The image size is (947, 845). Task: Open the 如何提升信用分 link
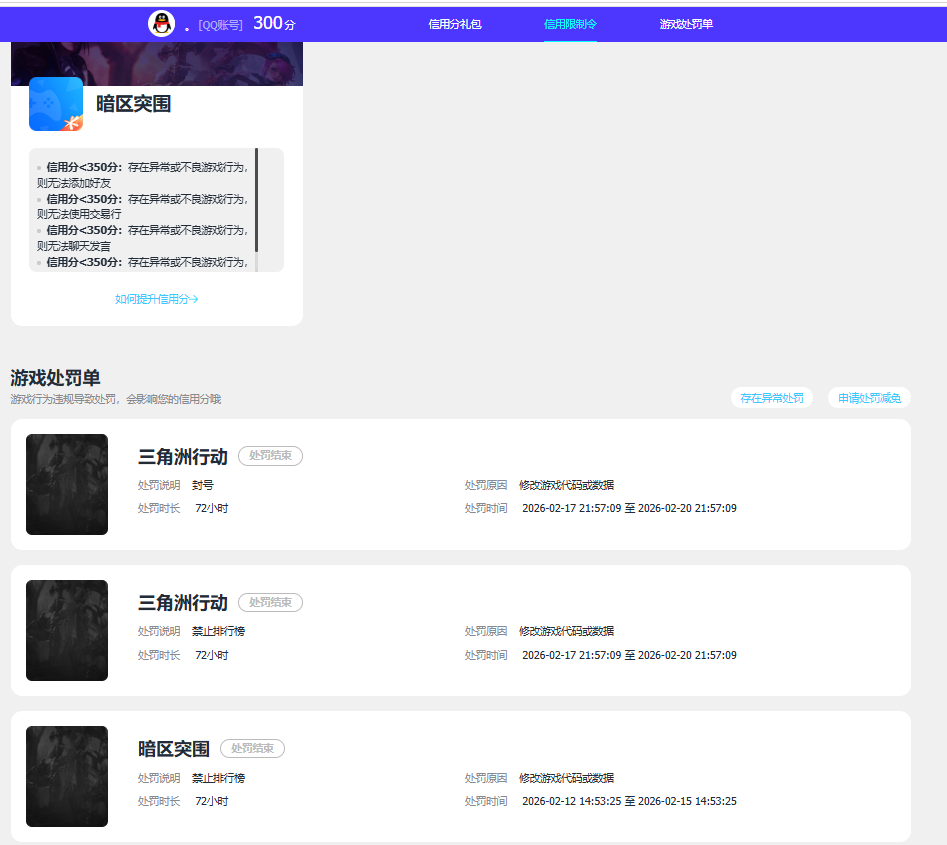tap(157, 299)
